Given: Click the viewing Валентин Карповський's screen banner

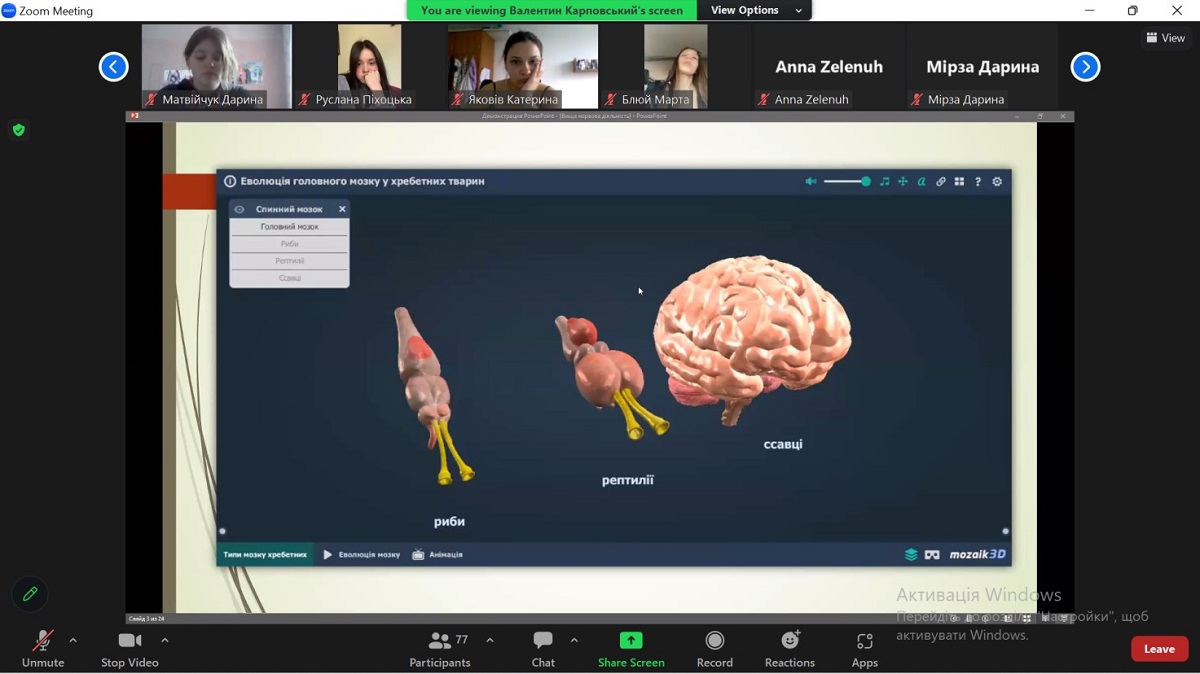Looking at the screenshot, I should 552,10.
